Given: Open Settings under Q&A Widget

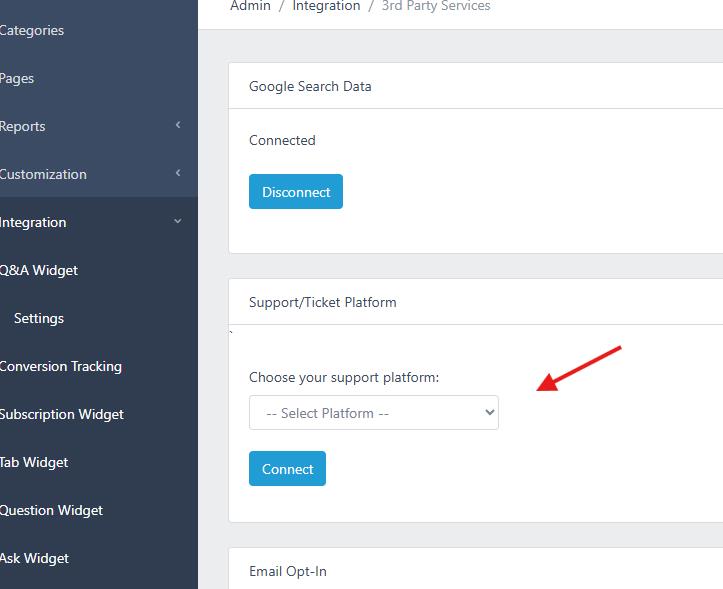Looking at the screenshot, I should pyautogui.click(x=39, y=318).
